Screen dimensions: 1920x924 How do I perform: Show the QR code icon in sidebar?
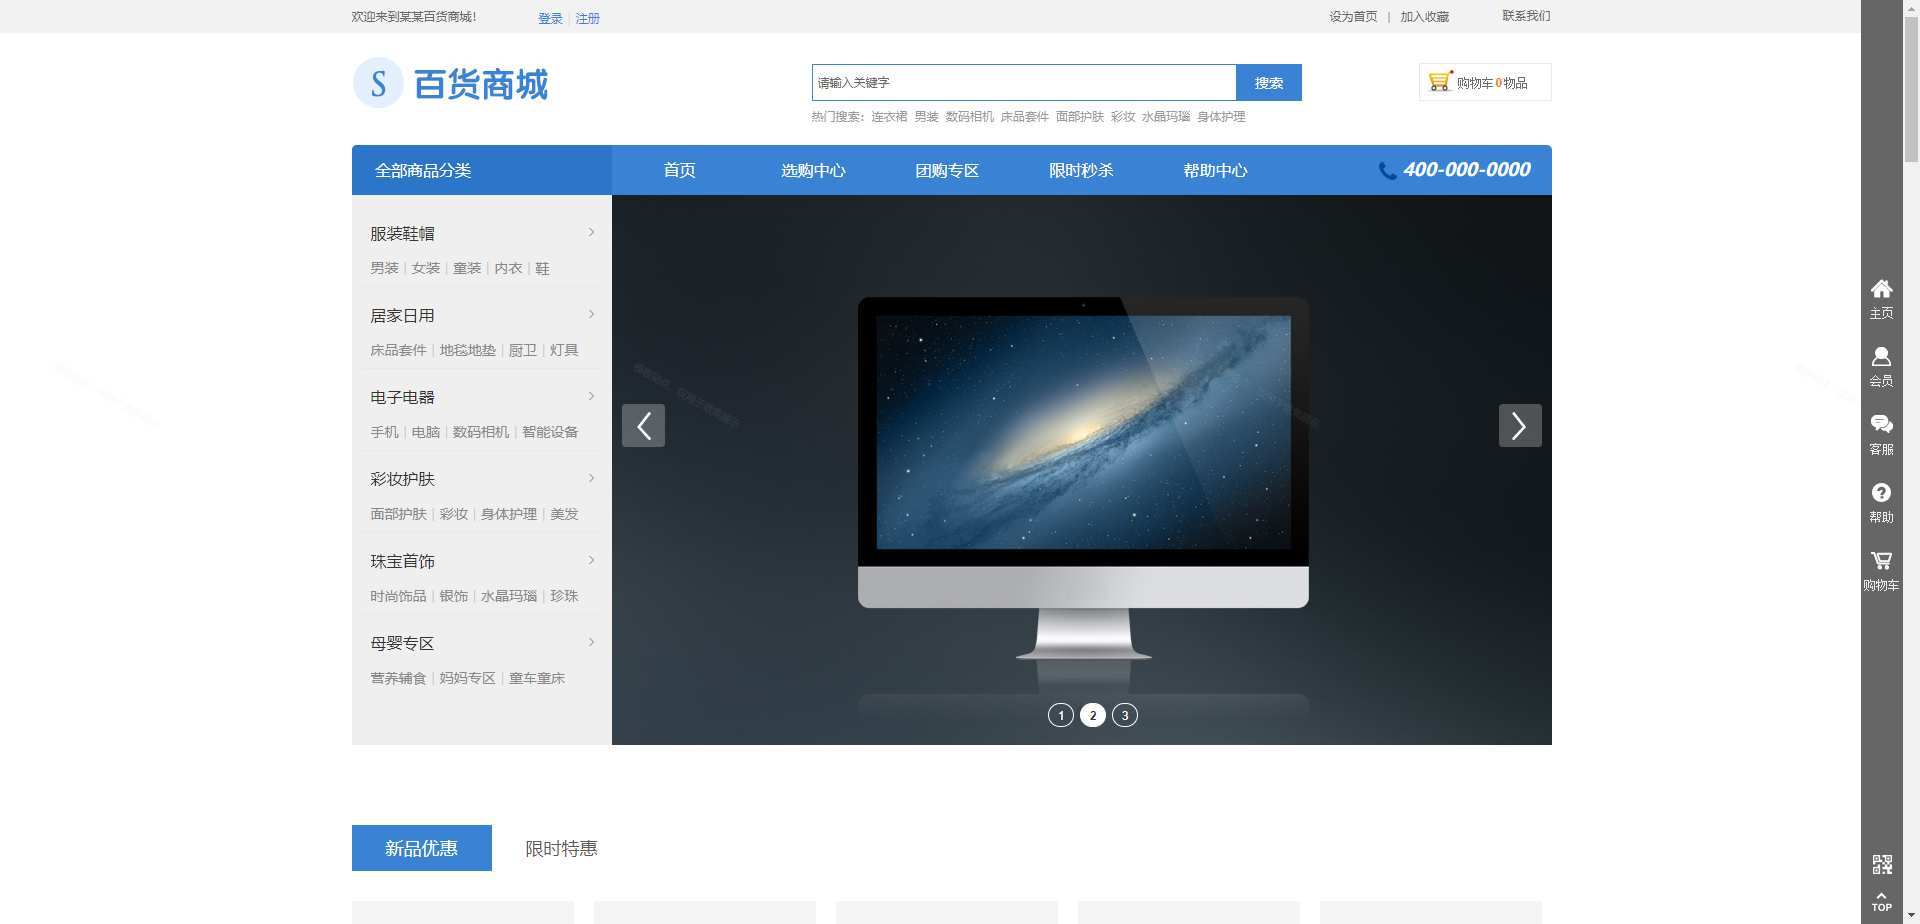pyautogui.click(x=1882, y=864)
